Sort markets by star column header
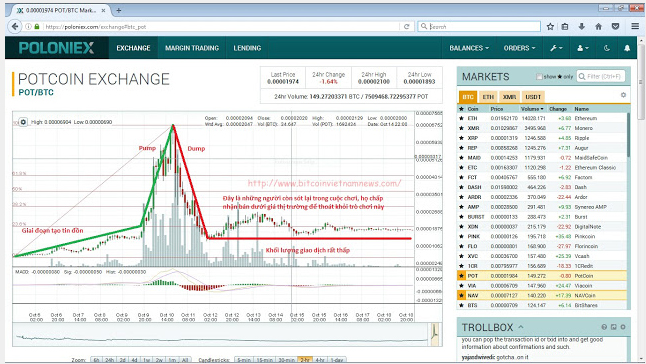646x364 pixels. pyautogui.click(x=461, y=109)
